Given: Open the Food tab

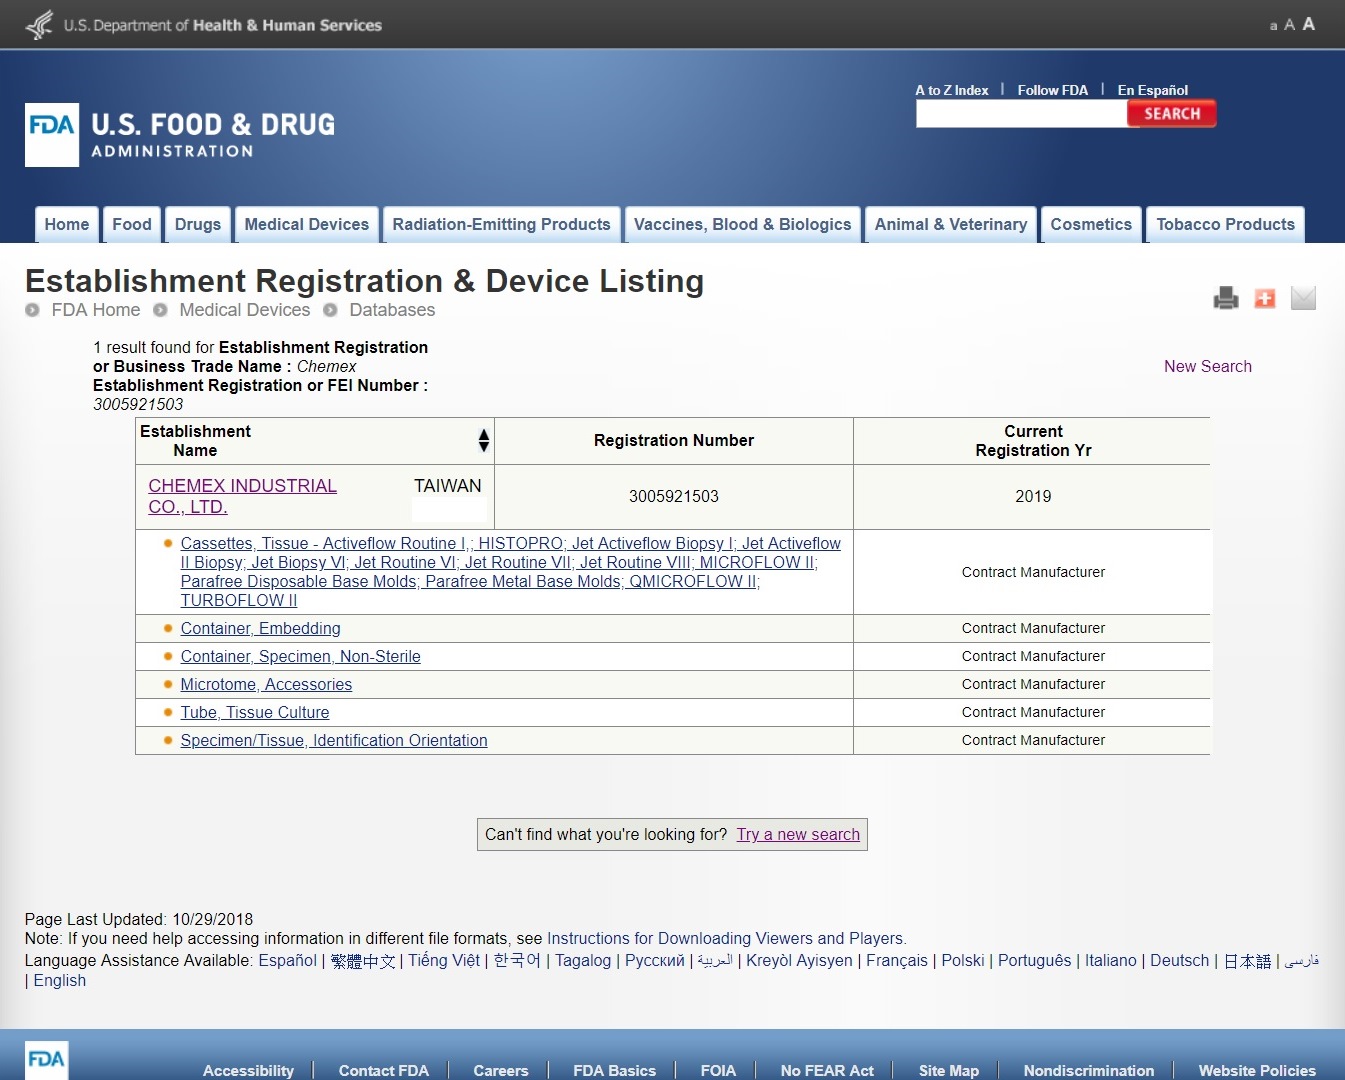Looking at the screenshot, I should 132,225.
